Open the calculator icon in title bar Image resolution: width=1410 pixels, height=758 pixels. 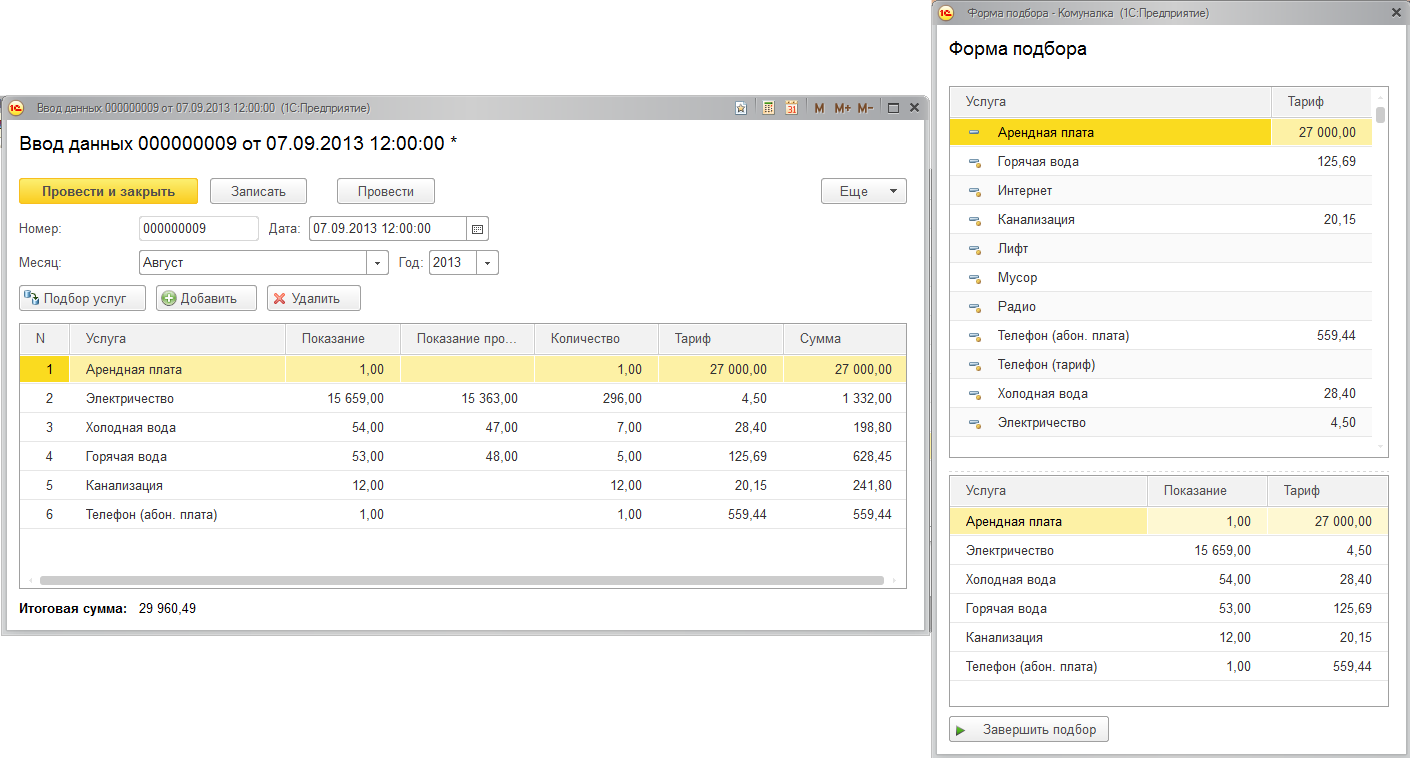point(769,108)
